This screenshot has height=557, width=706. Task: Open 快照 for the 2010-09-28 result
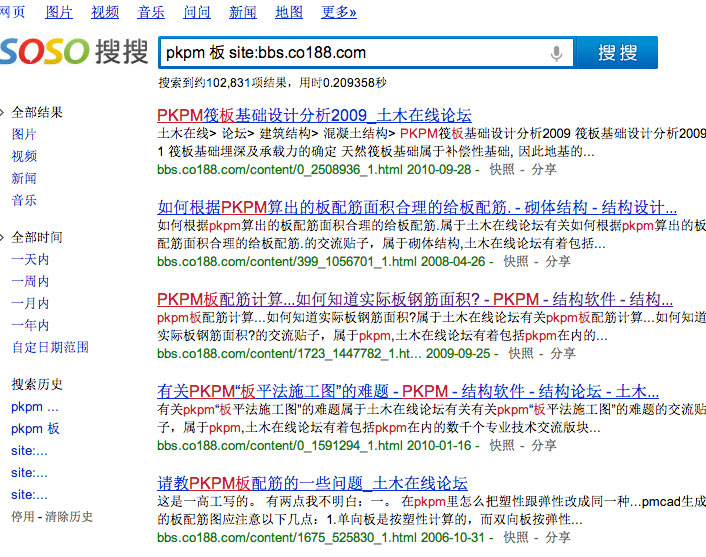coord(502,170)
